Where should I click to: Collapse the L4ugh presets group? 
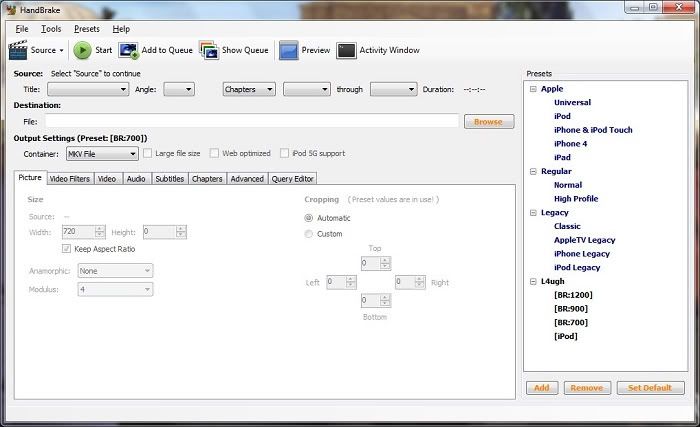[533, 281]
